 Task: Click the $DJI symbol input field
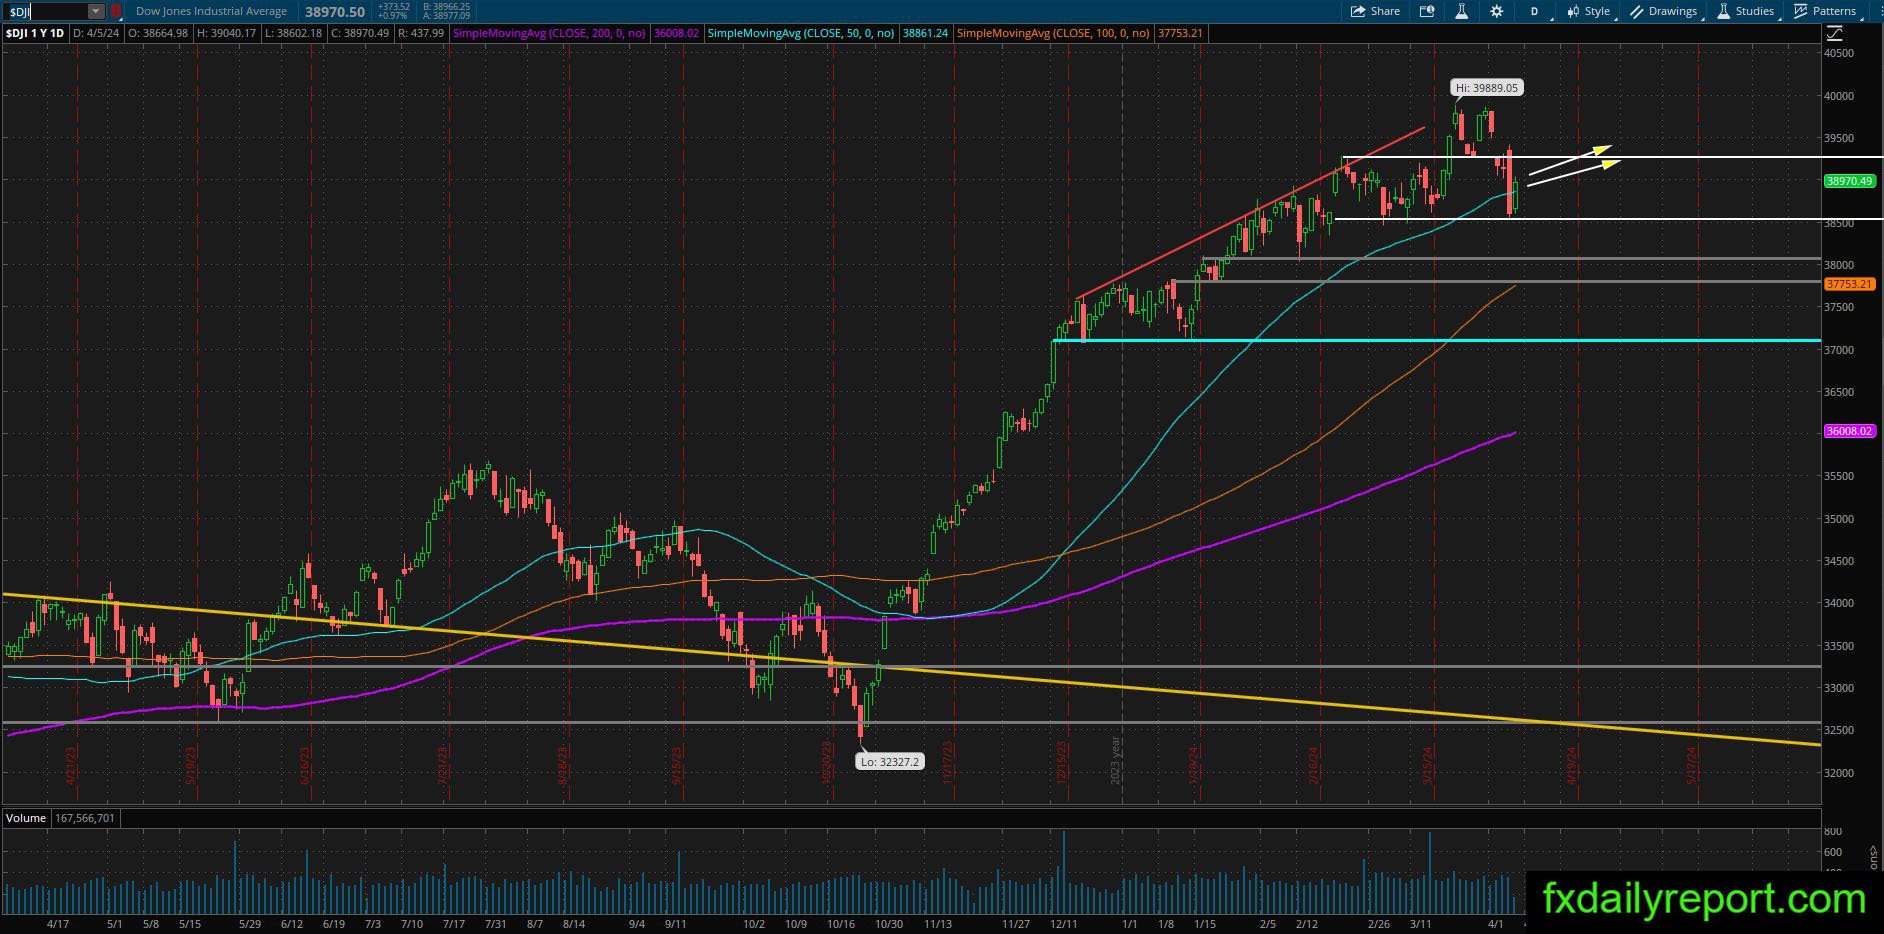(x=45, y=11)
